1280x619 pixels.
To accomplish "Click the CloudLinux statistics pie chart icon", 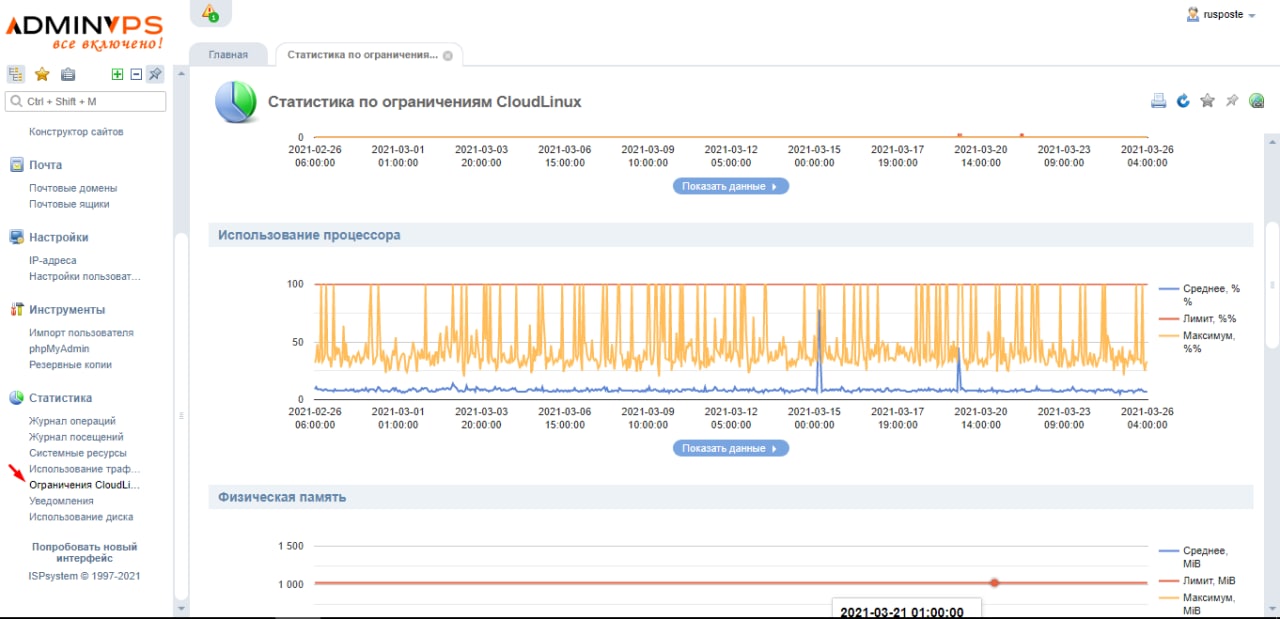I will tap(236, 102).
